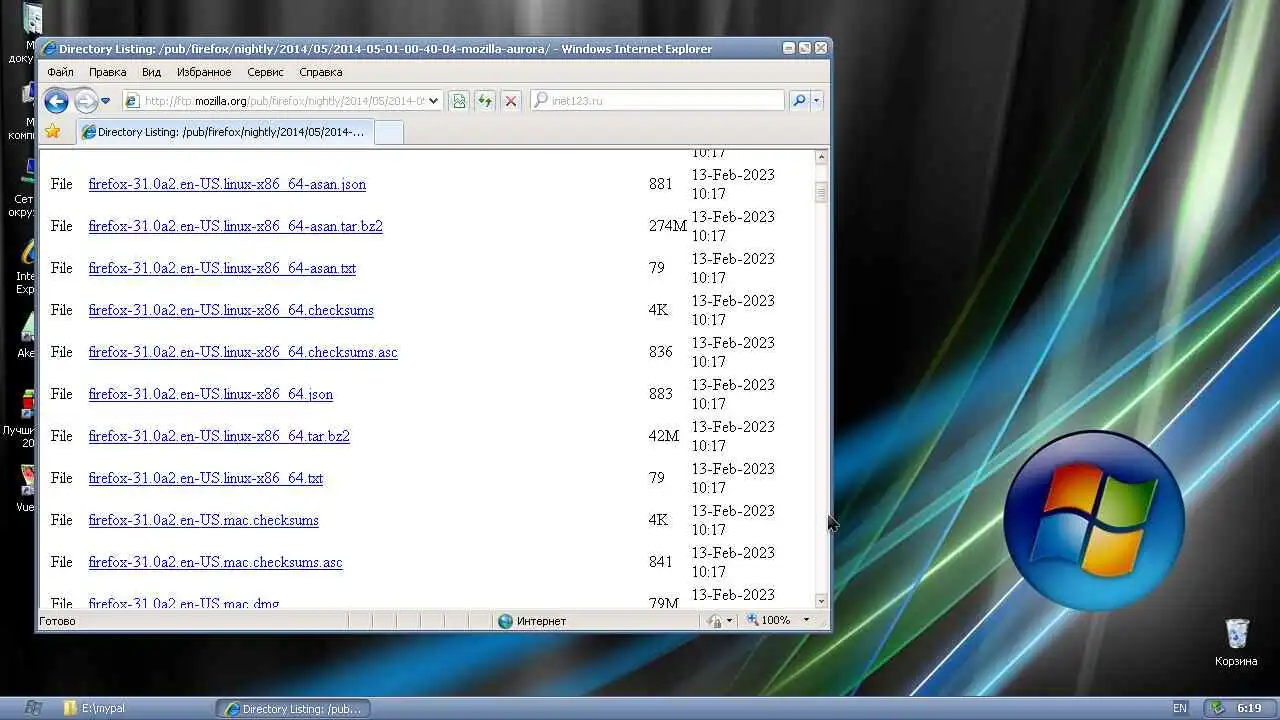Click the inet123.ru search box
Image resolution: width=1280 pixels, height=720 pixels.
click(x=658, y=101)
